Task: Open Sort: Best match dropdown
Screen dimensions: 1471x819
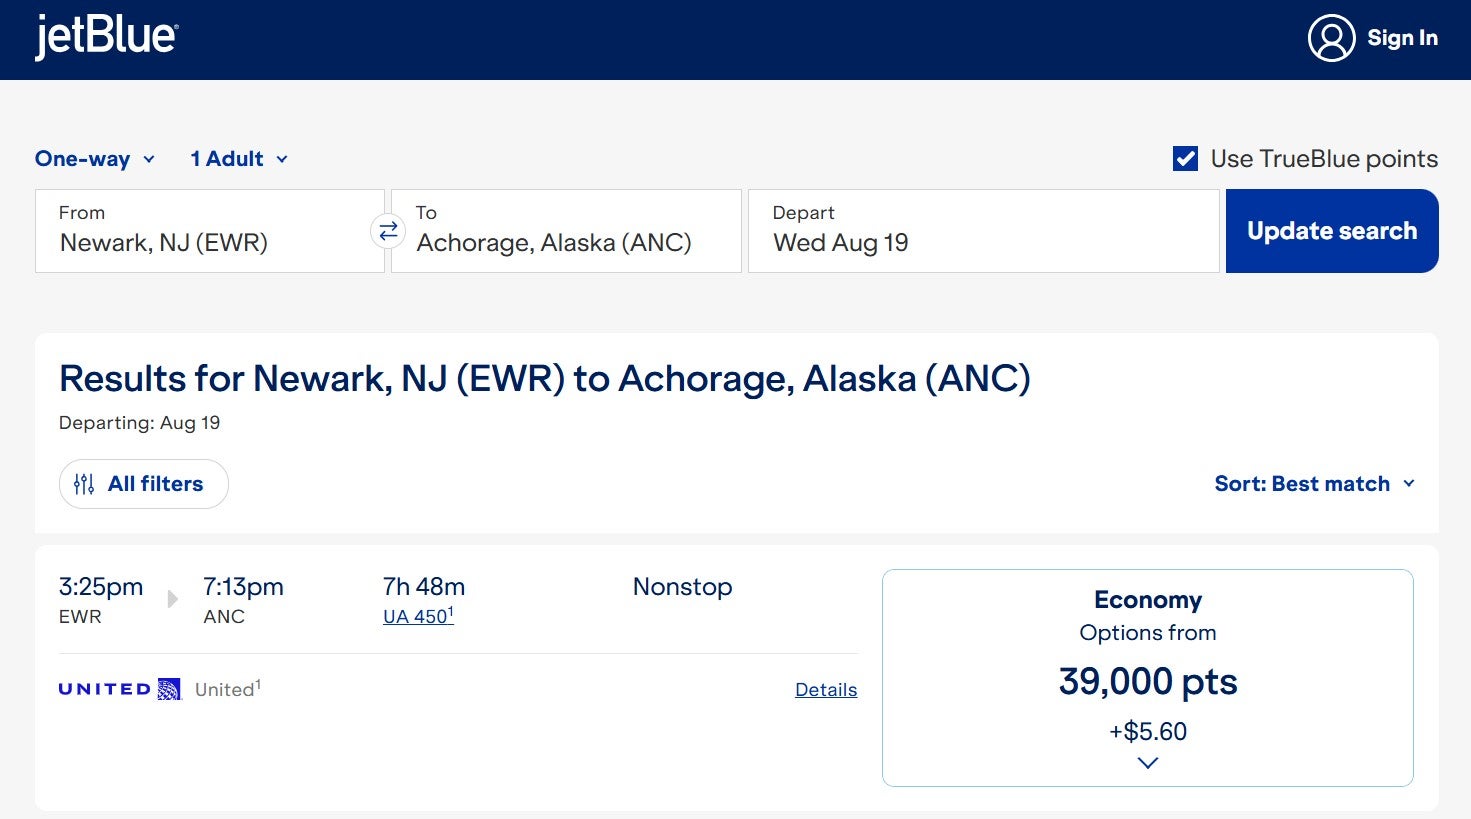Action: [1314, 484]
